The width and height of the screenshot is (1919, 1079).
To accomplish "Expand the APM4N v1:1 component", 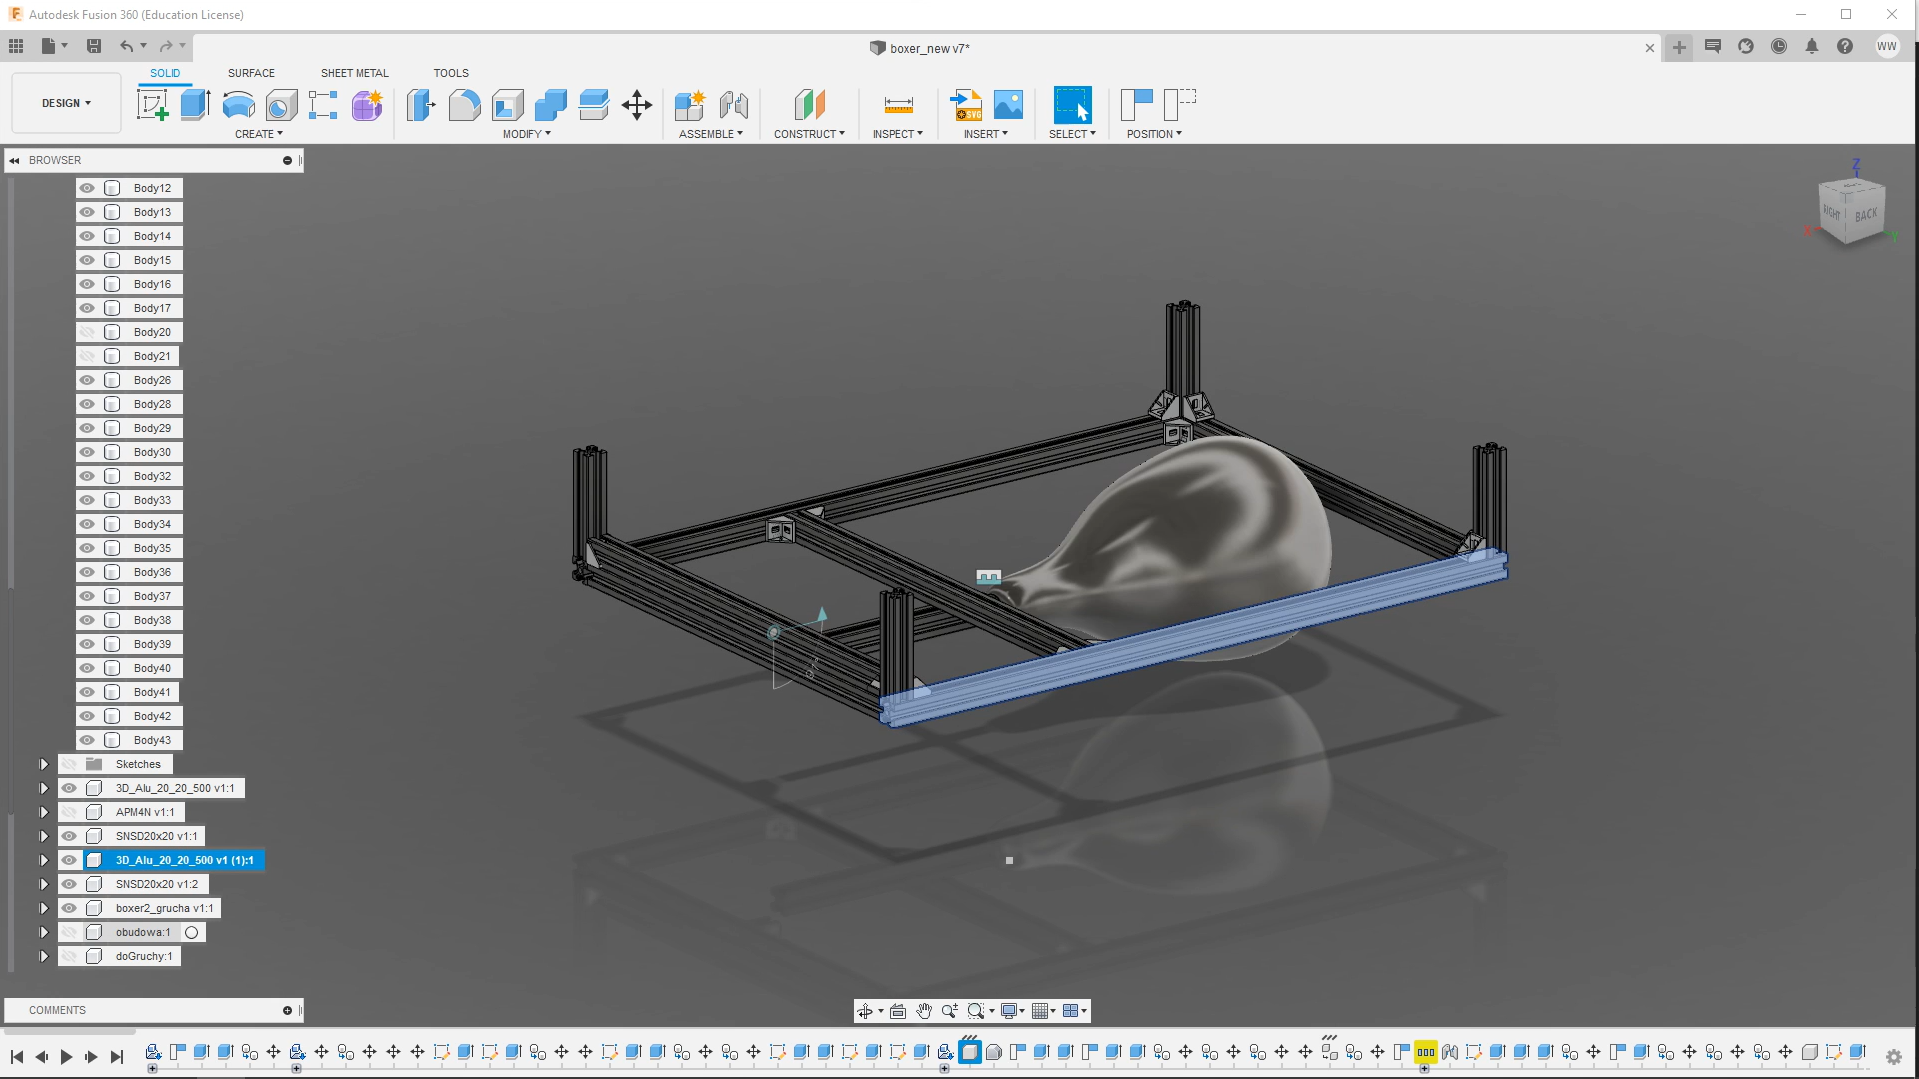I will 44,812.
